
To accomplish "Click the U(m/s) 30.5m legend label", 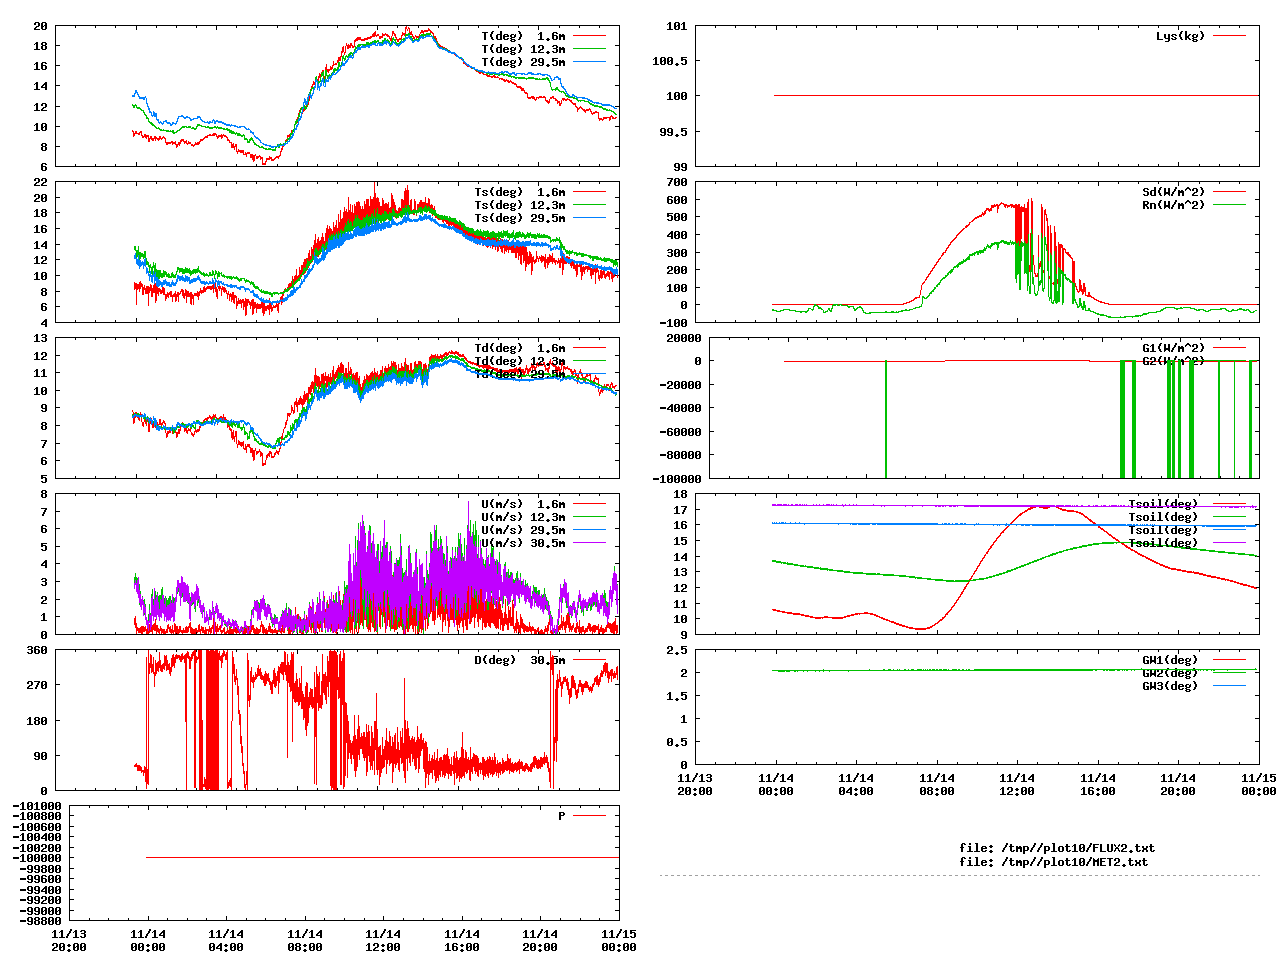I will click(523, 543).
